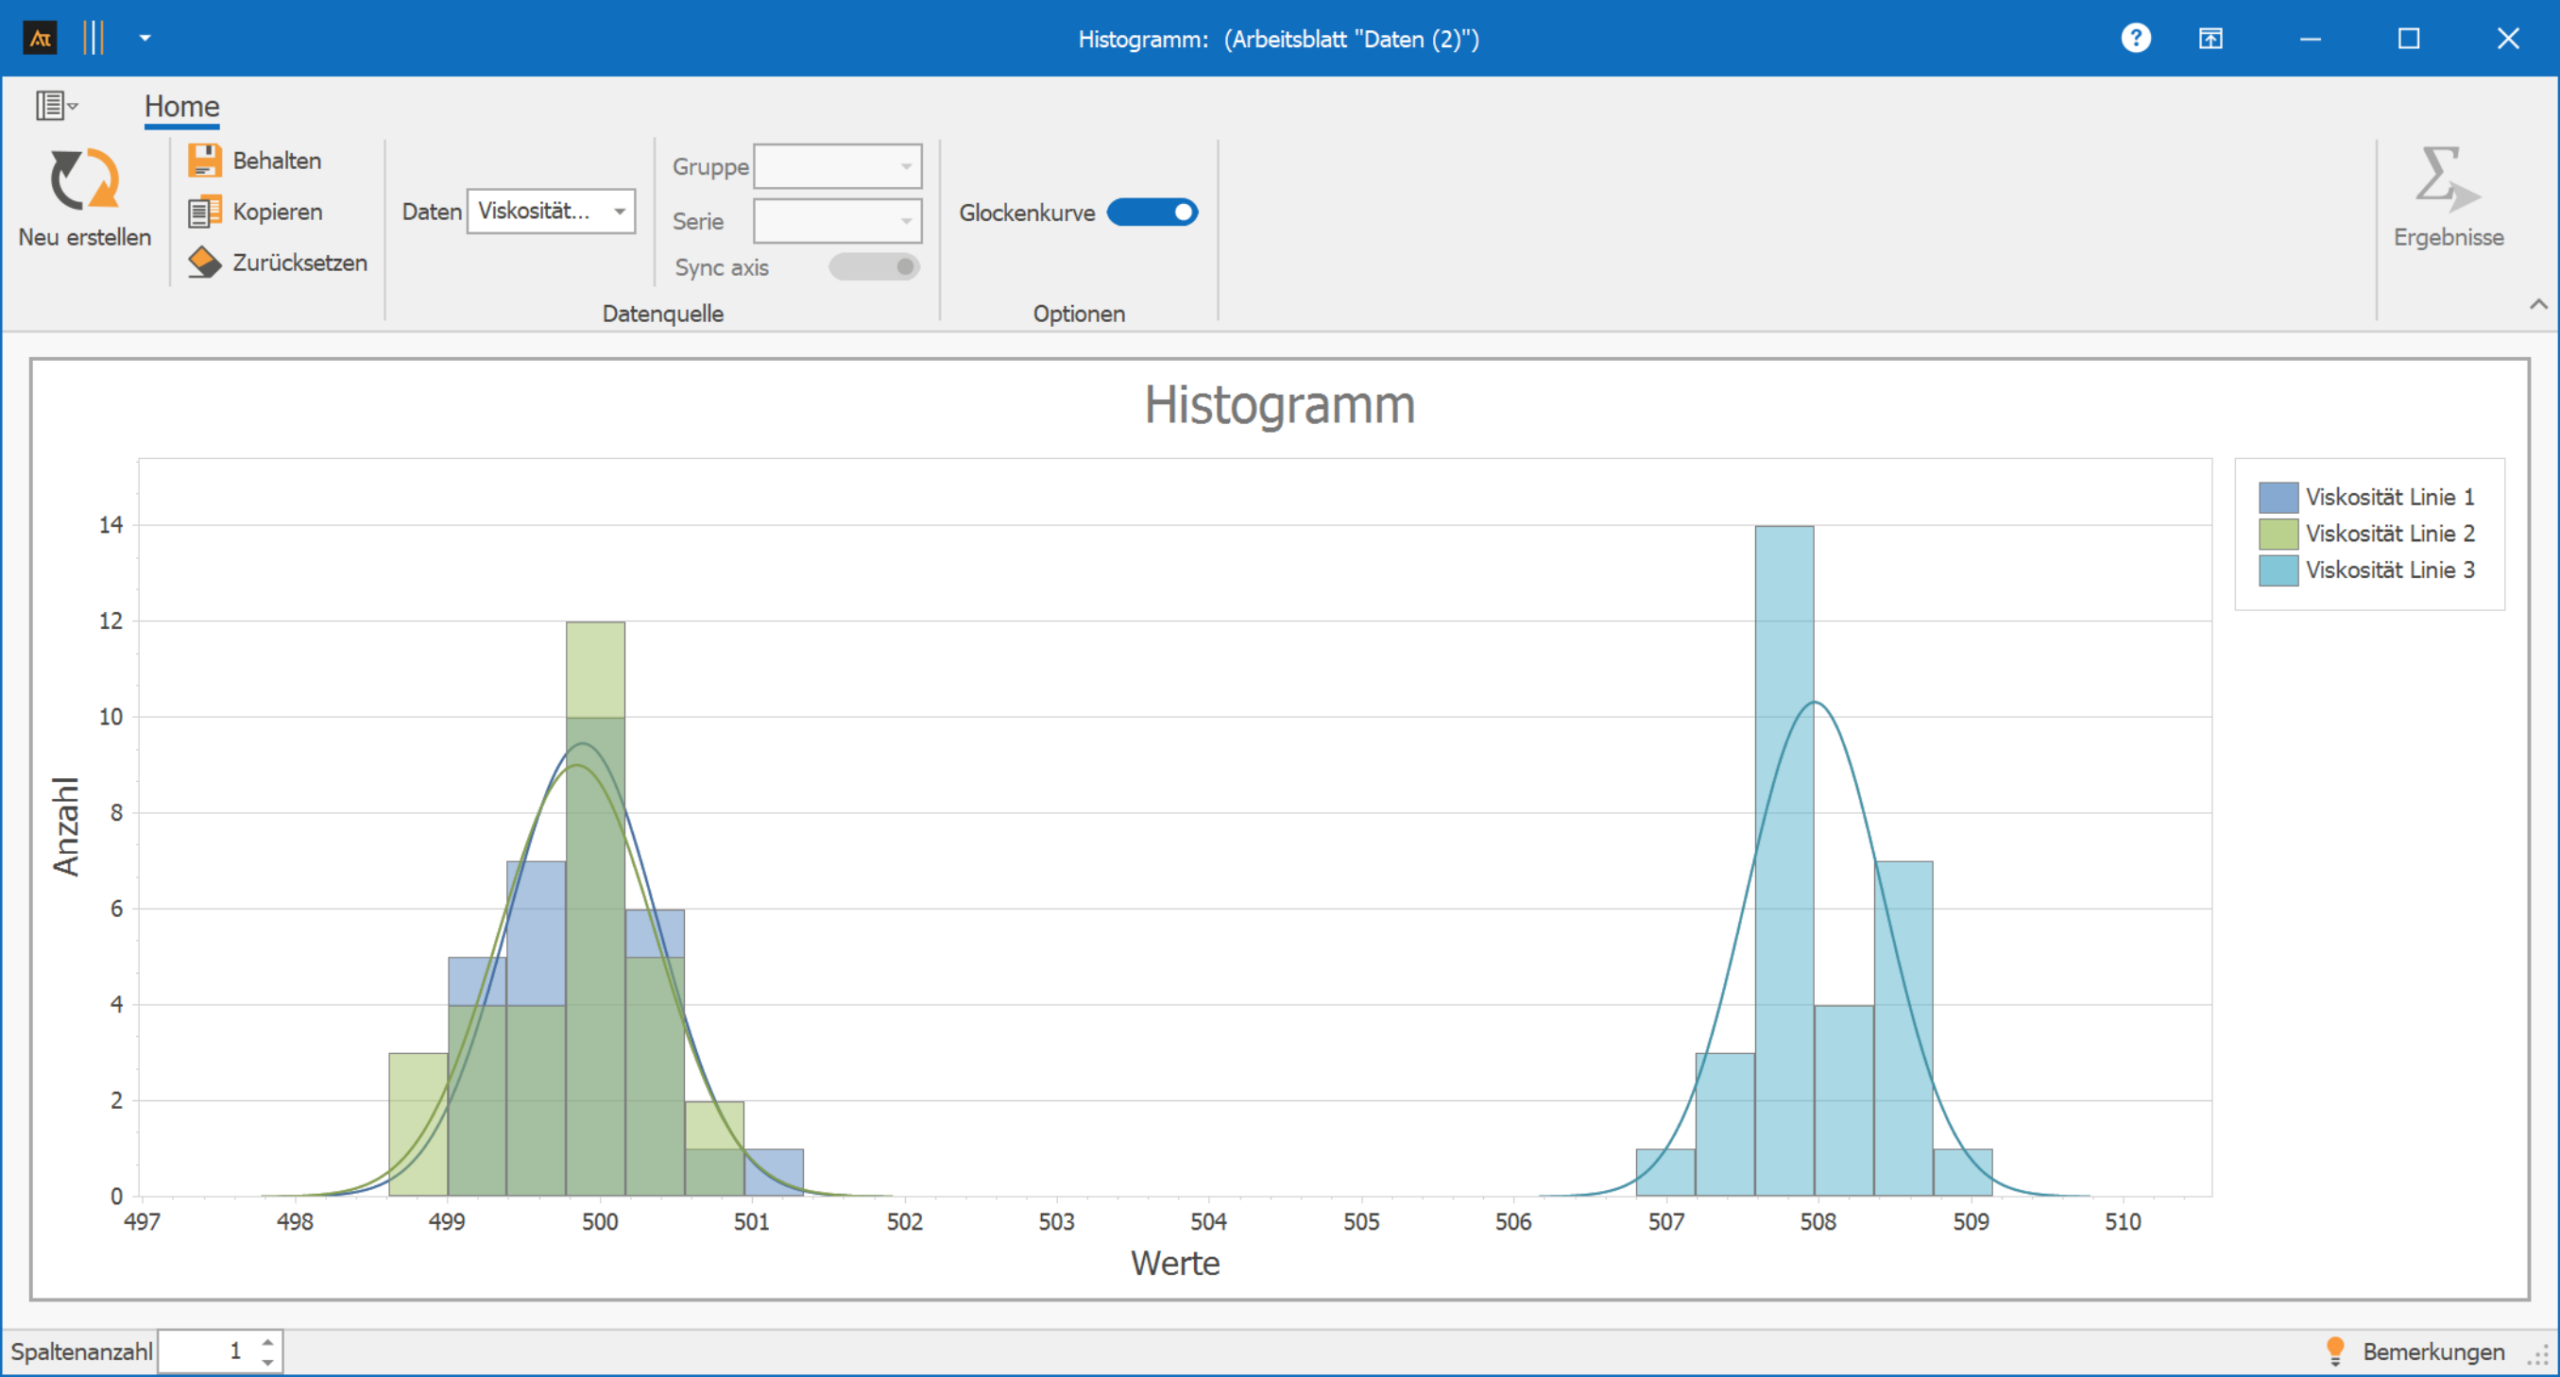Click the Spaltenanzahl input field
The image size is (2560, 1377).
[x=208, y=1351]
